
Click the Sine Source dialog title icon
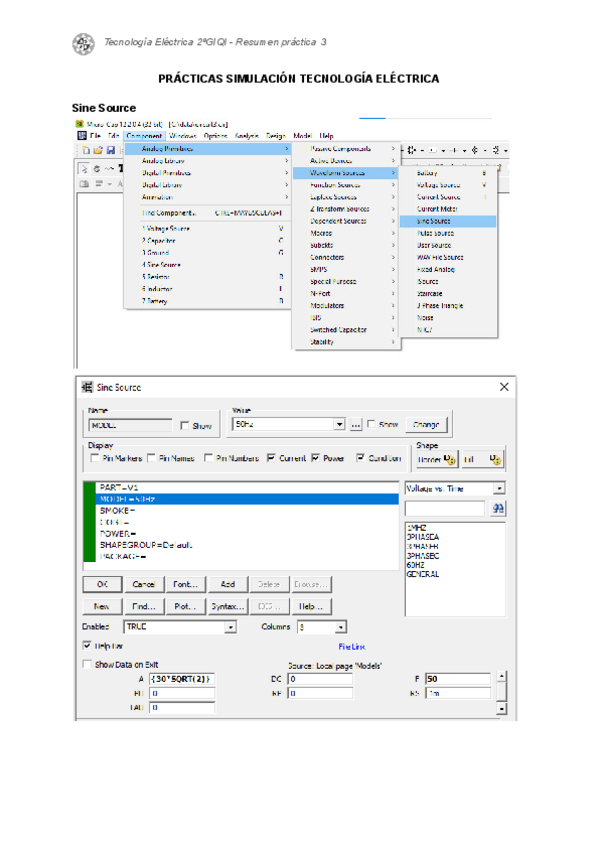click(87, 387)
